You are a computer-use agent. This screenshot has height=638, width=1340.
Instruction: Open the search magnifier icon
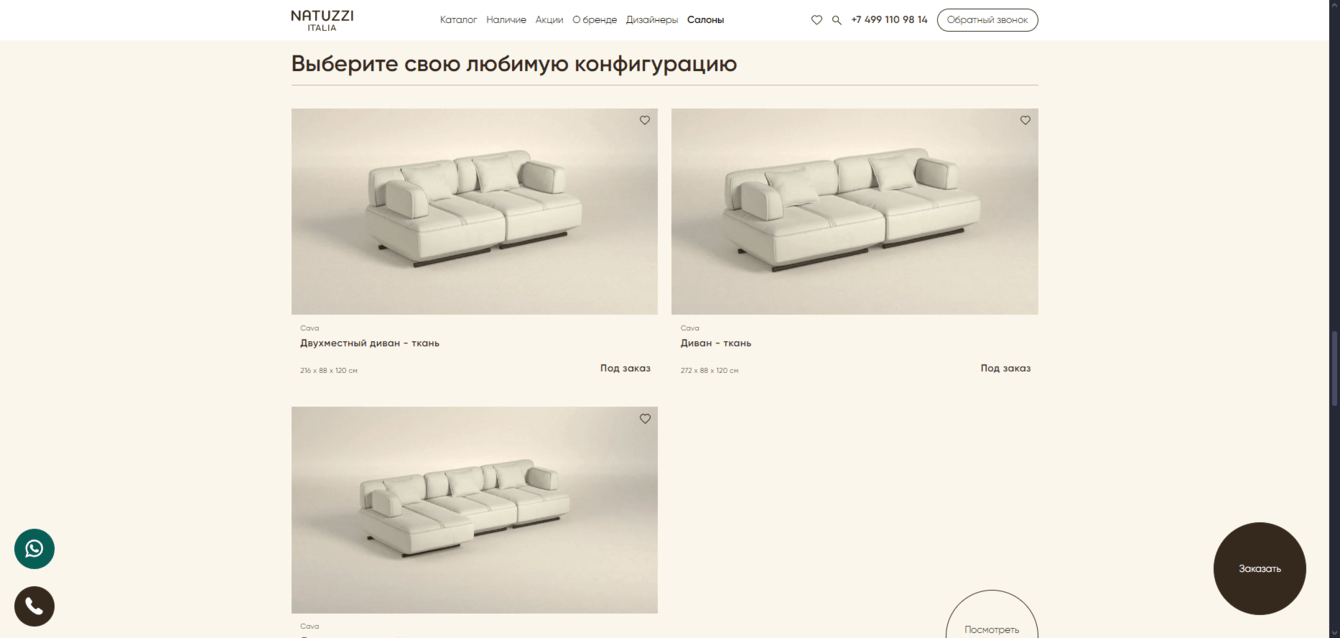point(837,20)
